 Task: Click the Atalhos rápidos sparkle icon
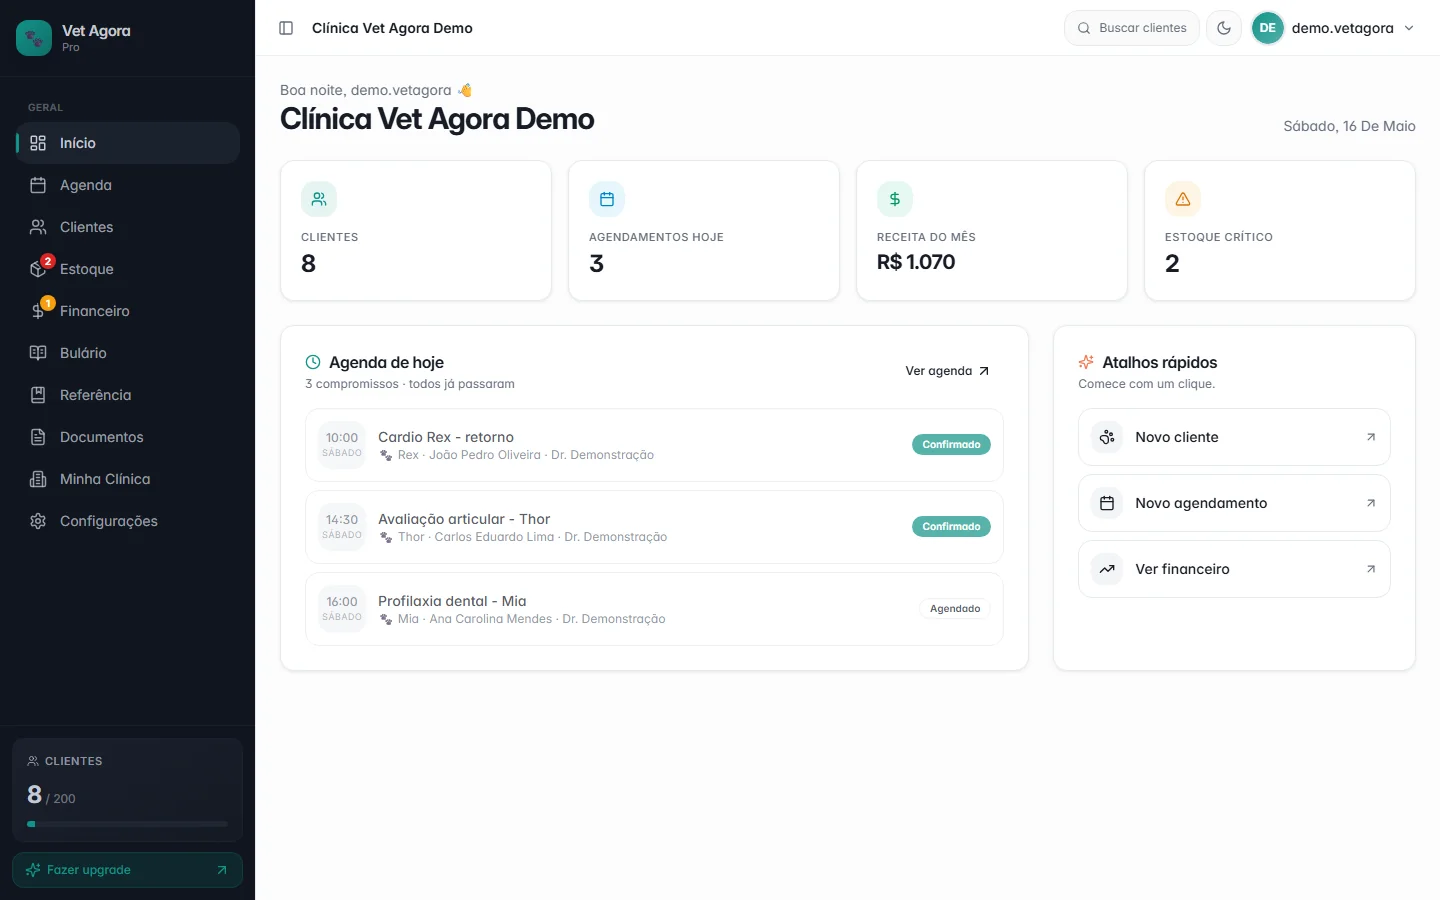(1086, 362)
